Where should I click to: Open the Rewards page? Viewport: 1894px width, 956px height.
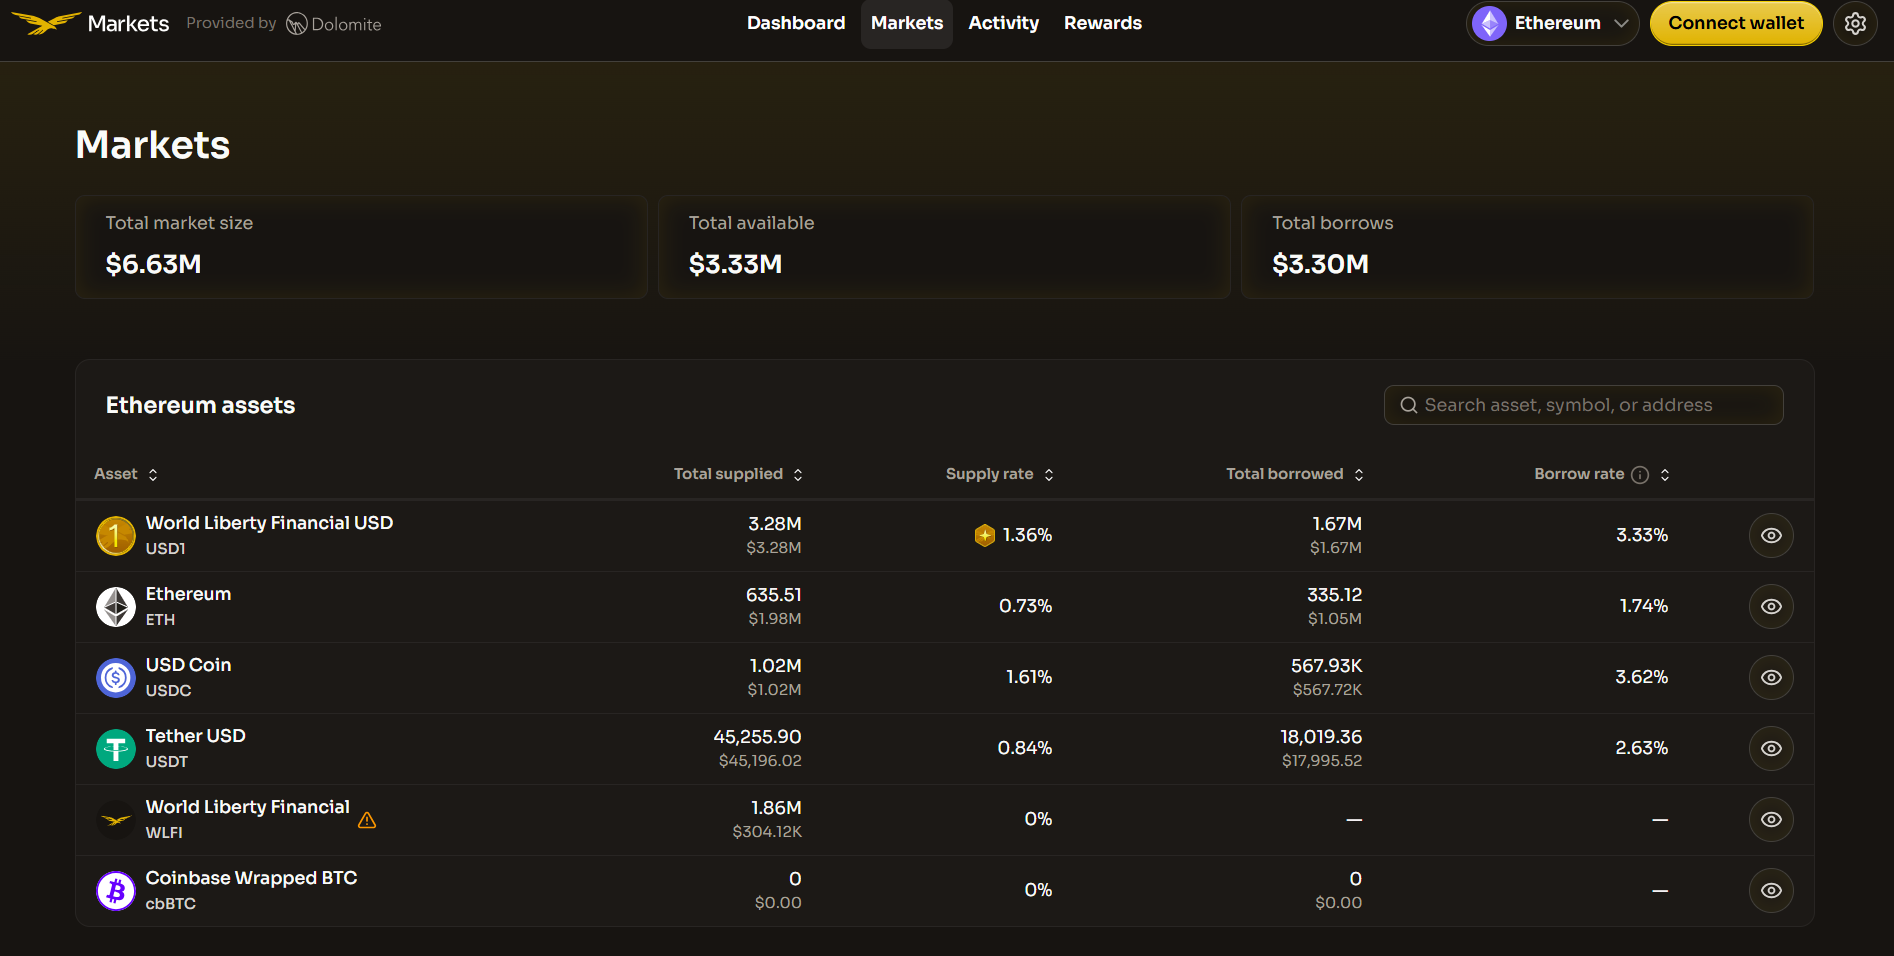click(1102, 23)
